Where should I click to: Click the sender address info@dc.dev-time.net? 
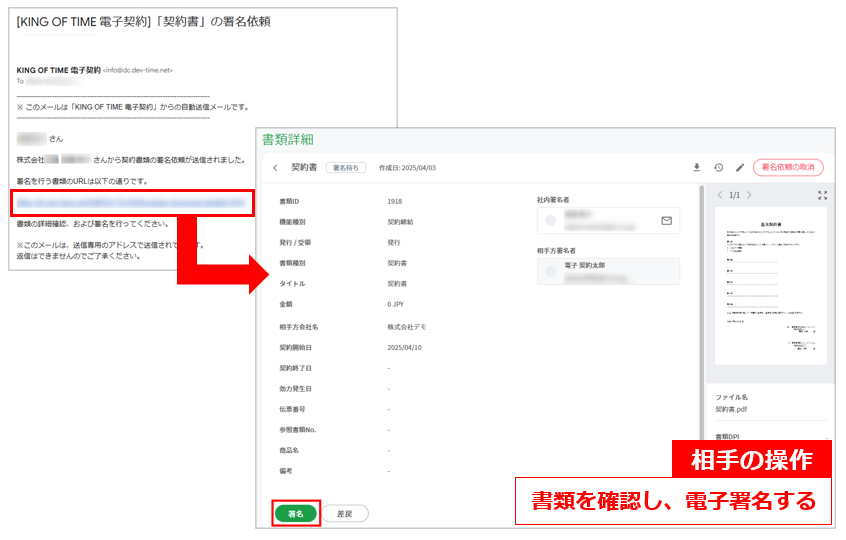[x=138, y=70]
